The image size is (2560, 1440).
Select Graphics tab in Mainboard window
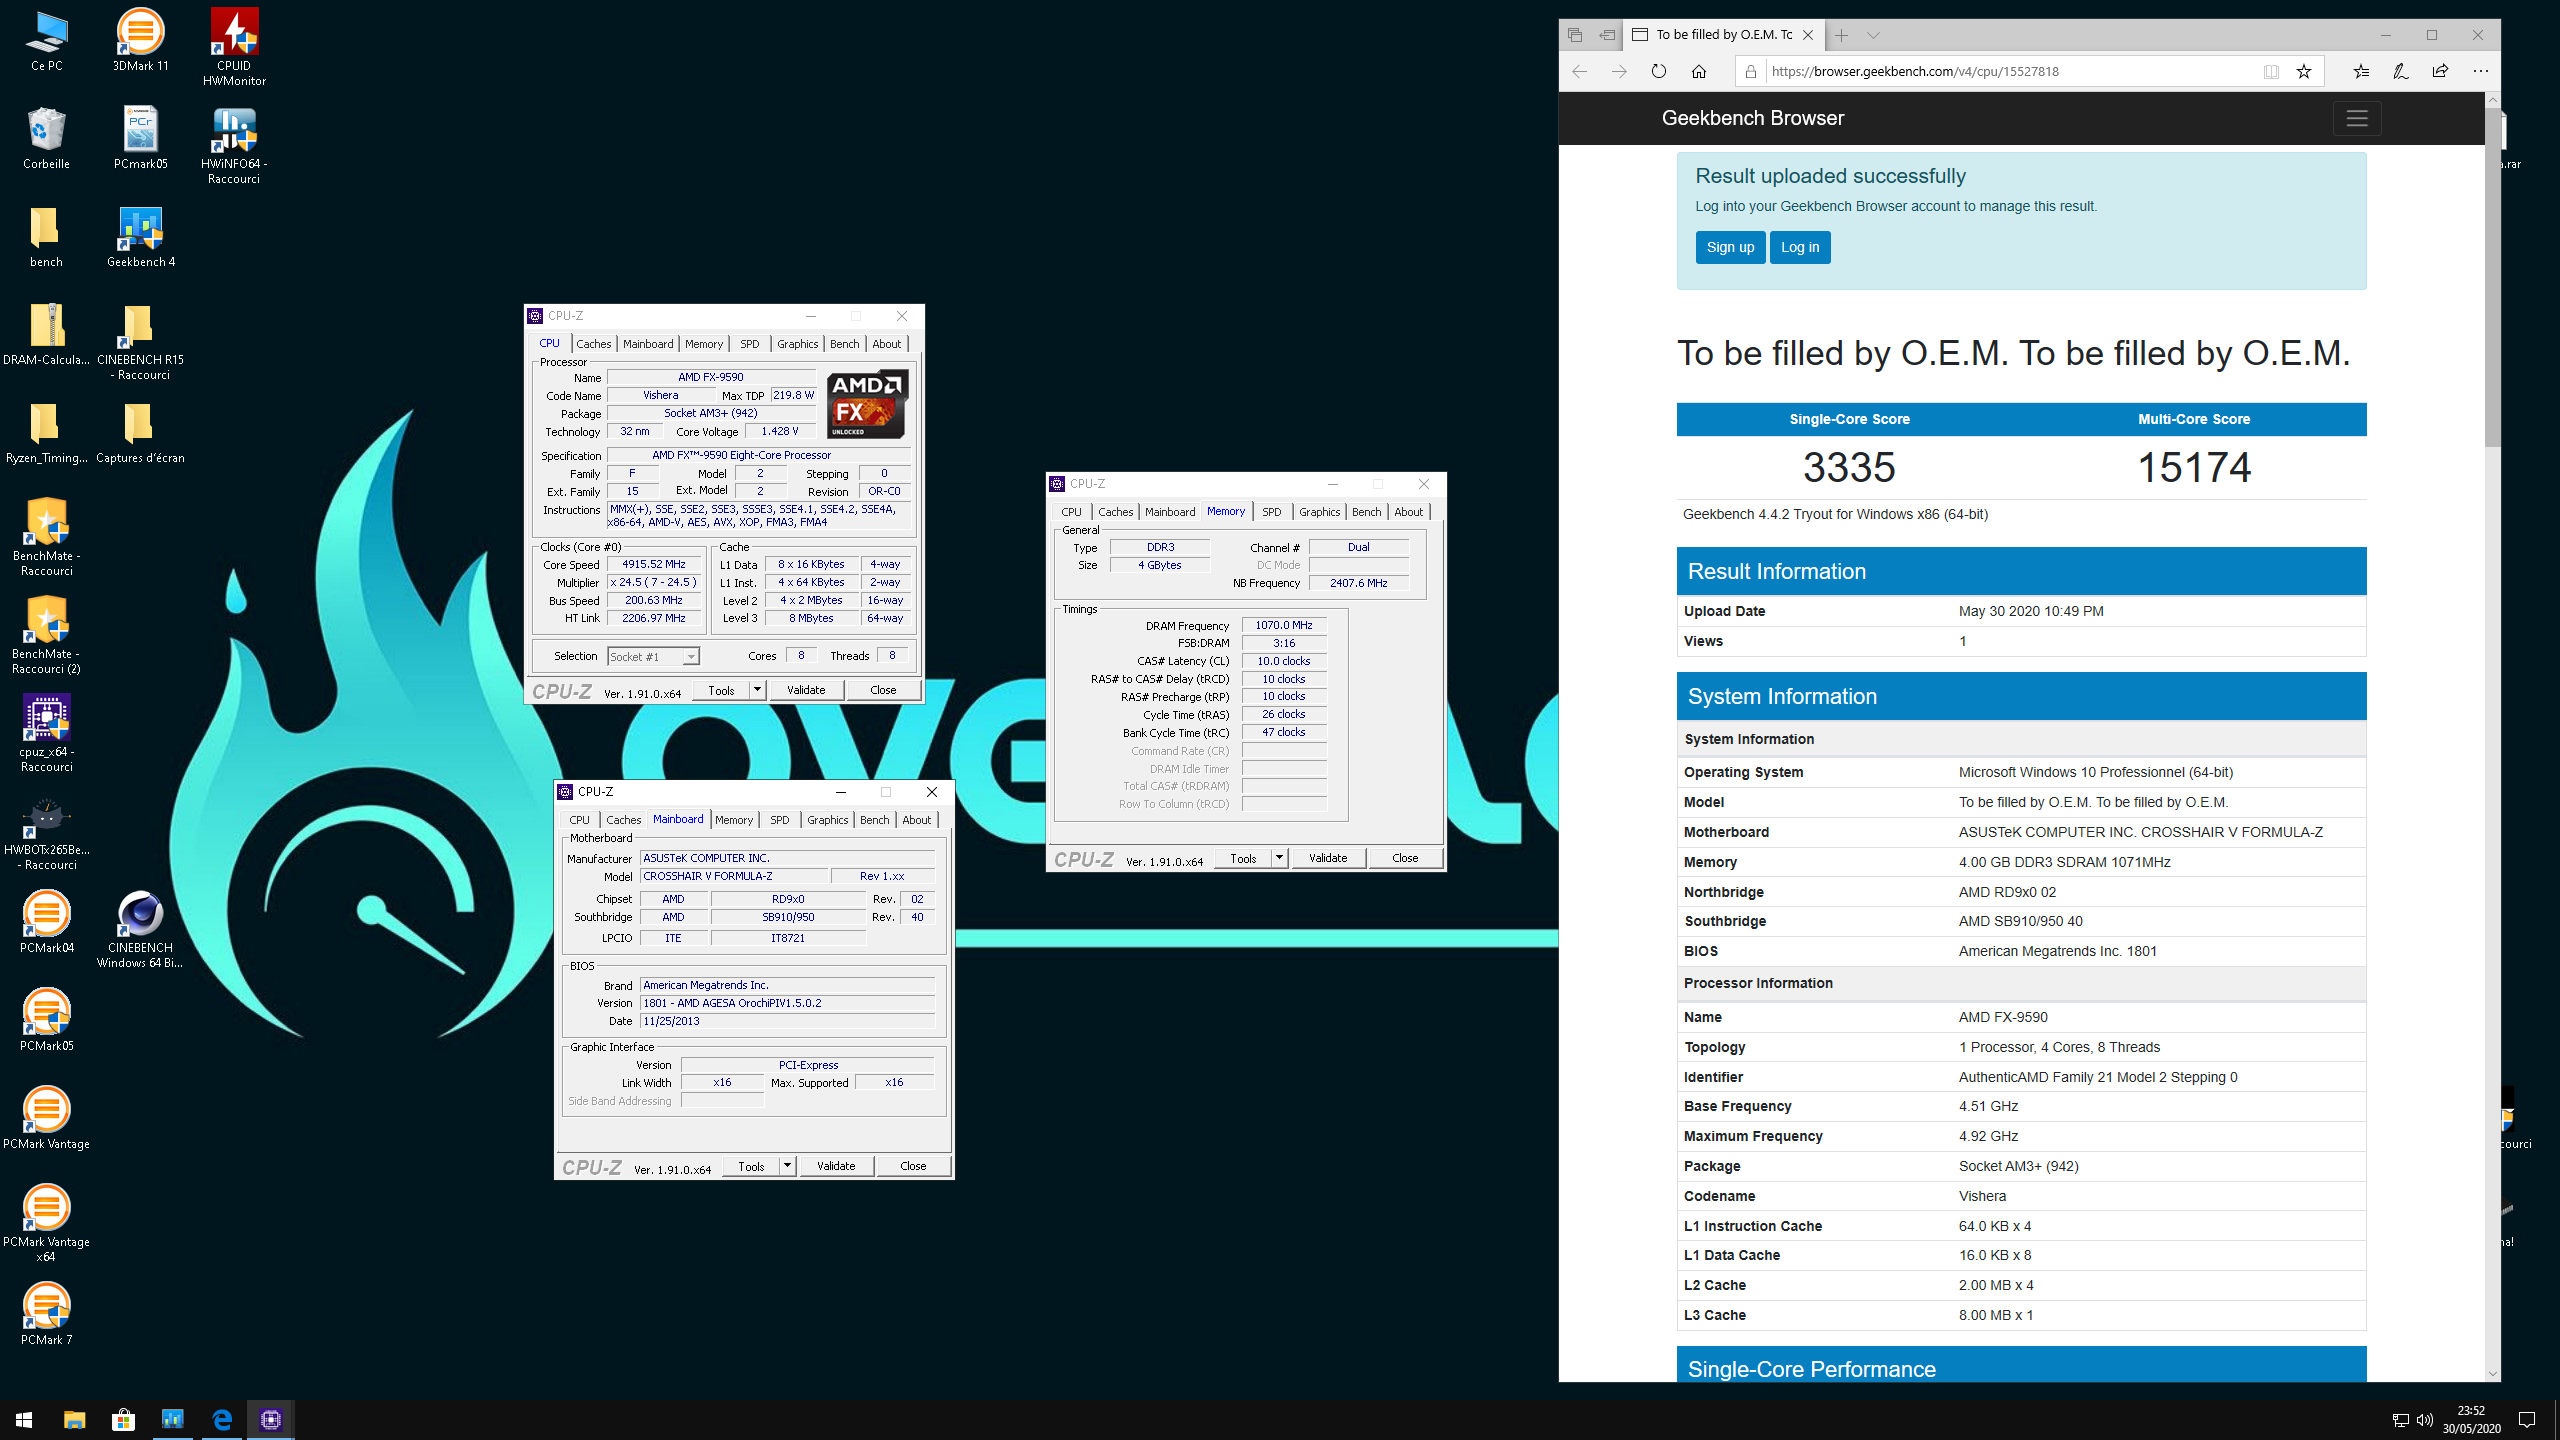point(827,819)
